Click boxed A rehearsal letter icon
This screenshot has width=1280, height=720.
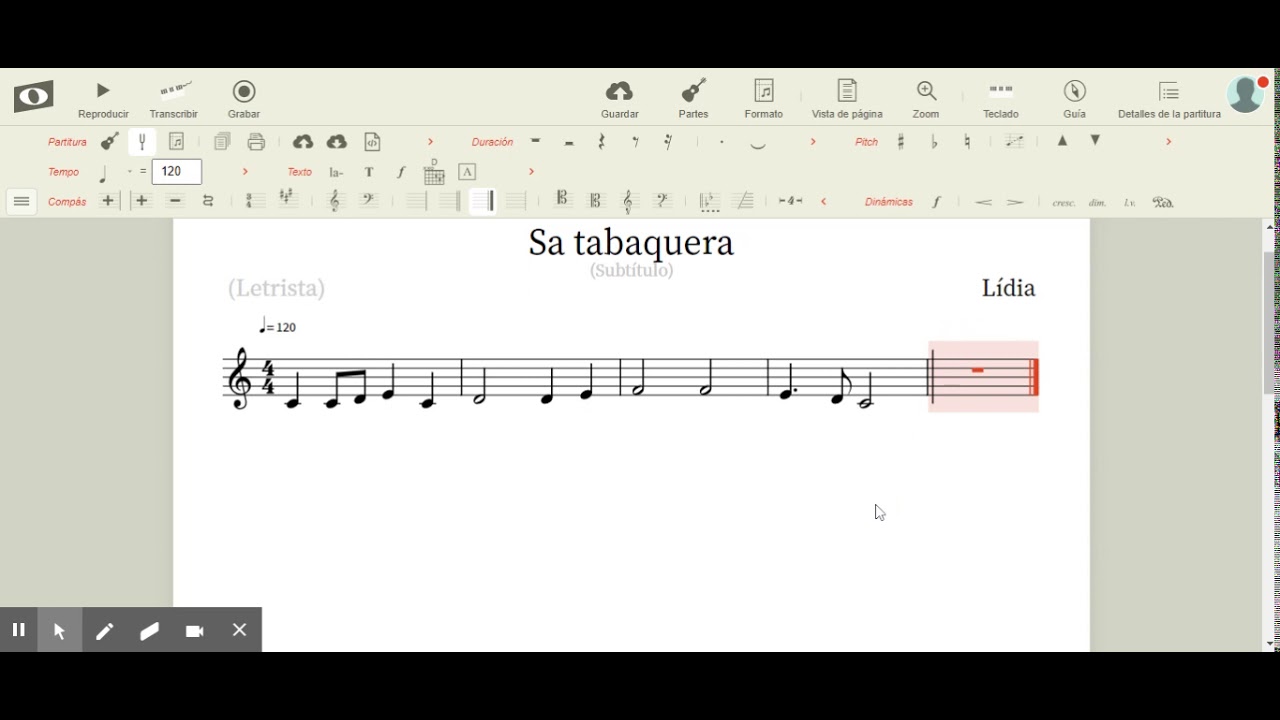[467, 172]
